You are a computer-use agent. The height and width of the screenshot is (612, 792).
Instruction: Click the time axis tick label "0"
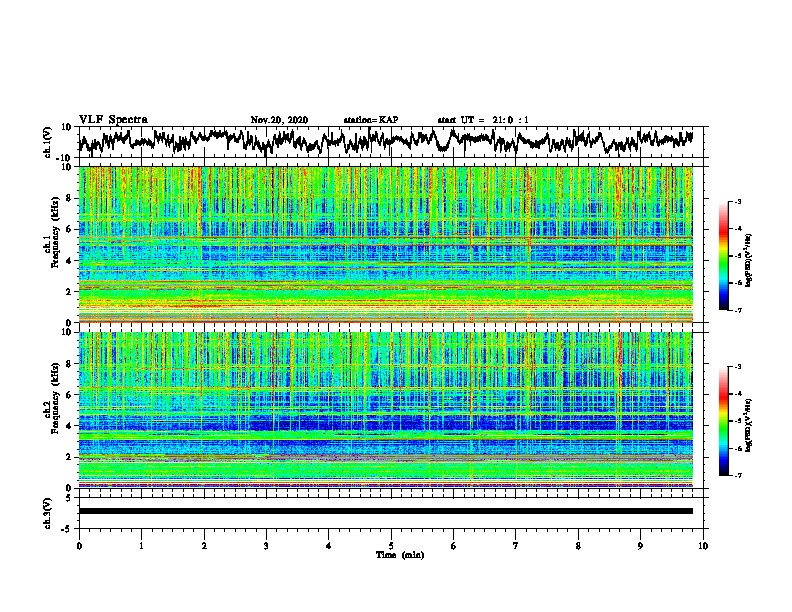pyautogui.click(x=79, y=546)
